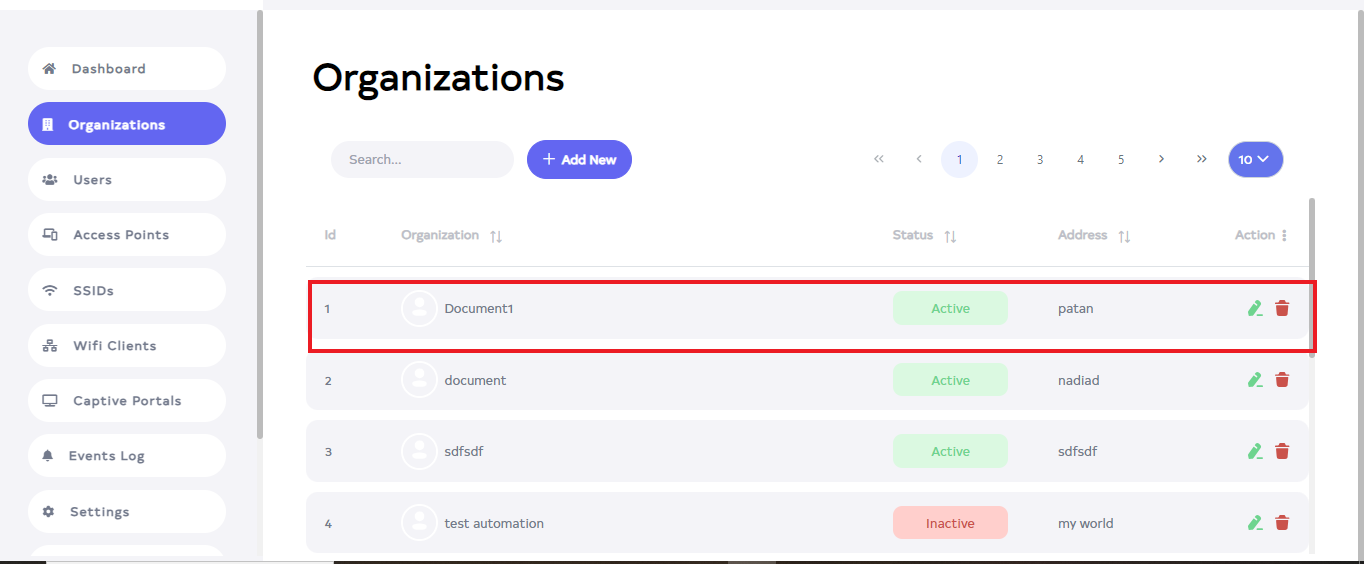Screen dimensions: 1364x564
Task: Open the rows-per-page dropdown showing 10
Action: click(1255, 159)
